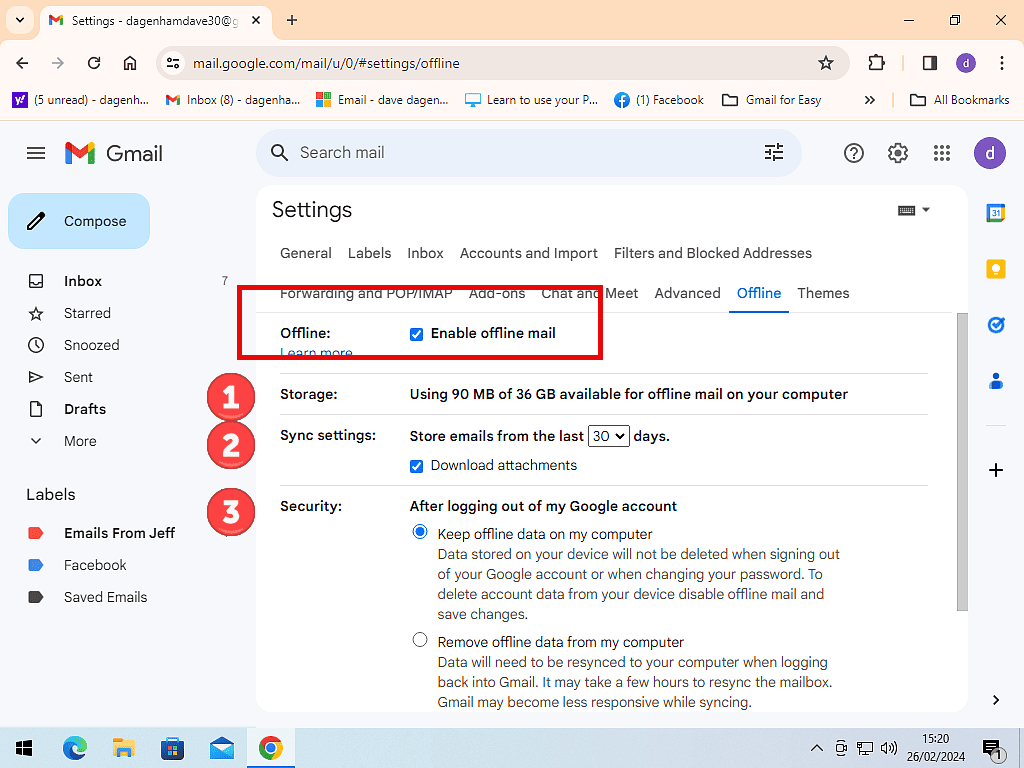Click the Gmail support help icon
The width and height of the screenshot is (1024, 768).
[853, 153]
